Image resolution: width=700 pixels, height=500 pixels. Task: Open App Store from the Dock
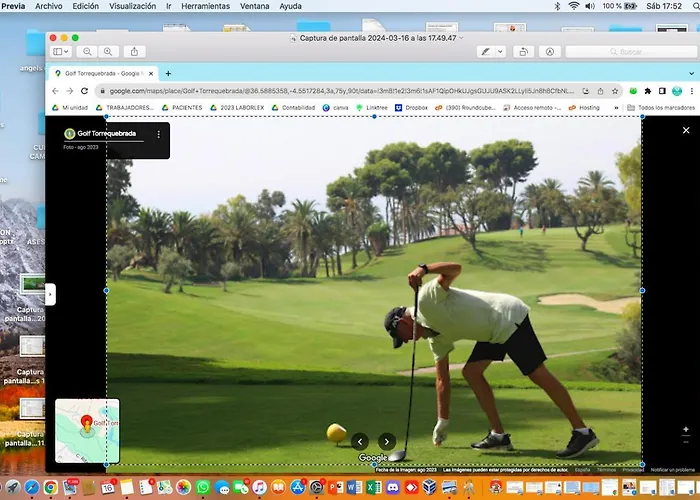pyautogui.click(x=297, y=488)
